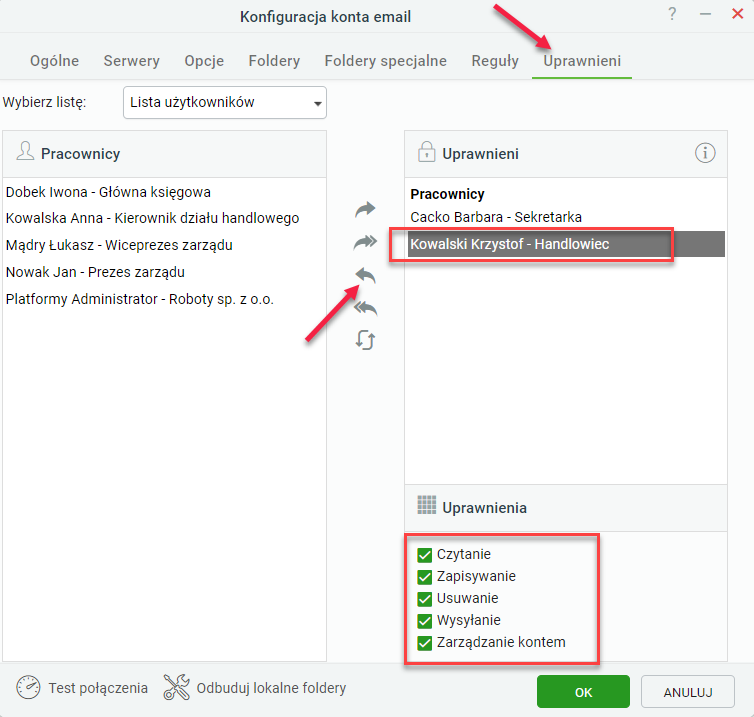Image resolution: width=754 pixels, height=717 pixels.
Task: Toggle the Wysyłanie checkbox
Action: [x=425, y=621]
